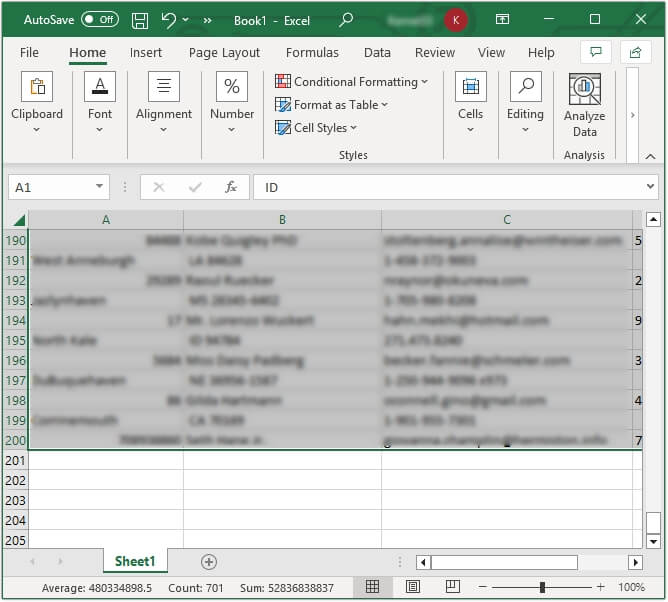Open Conditional Formatting dropdown
The image size is (668, 602).
coord(351,81)
